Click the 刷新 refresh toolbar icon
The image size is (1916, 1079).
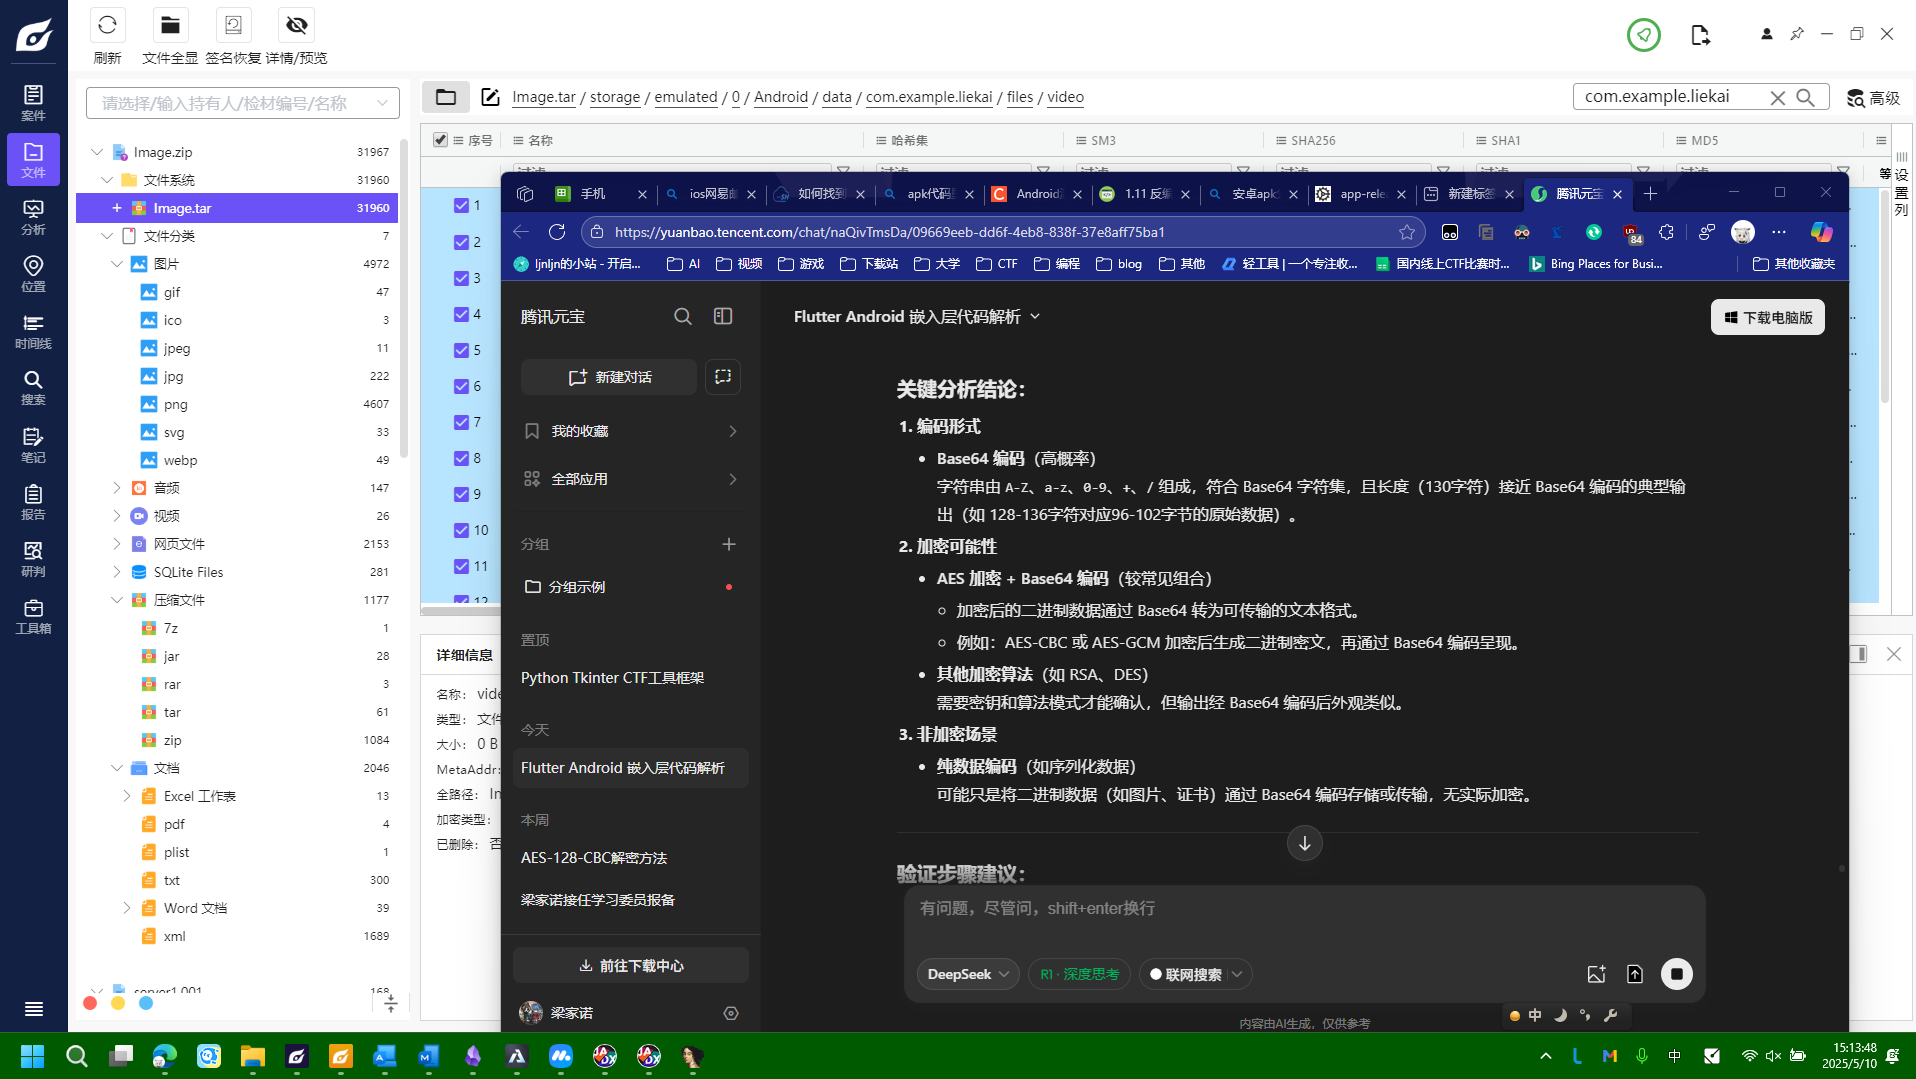coord(107,25)
